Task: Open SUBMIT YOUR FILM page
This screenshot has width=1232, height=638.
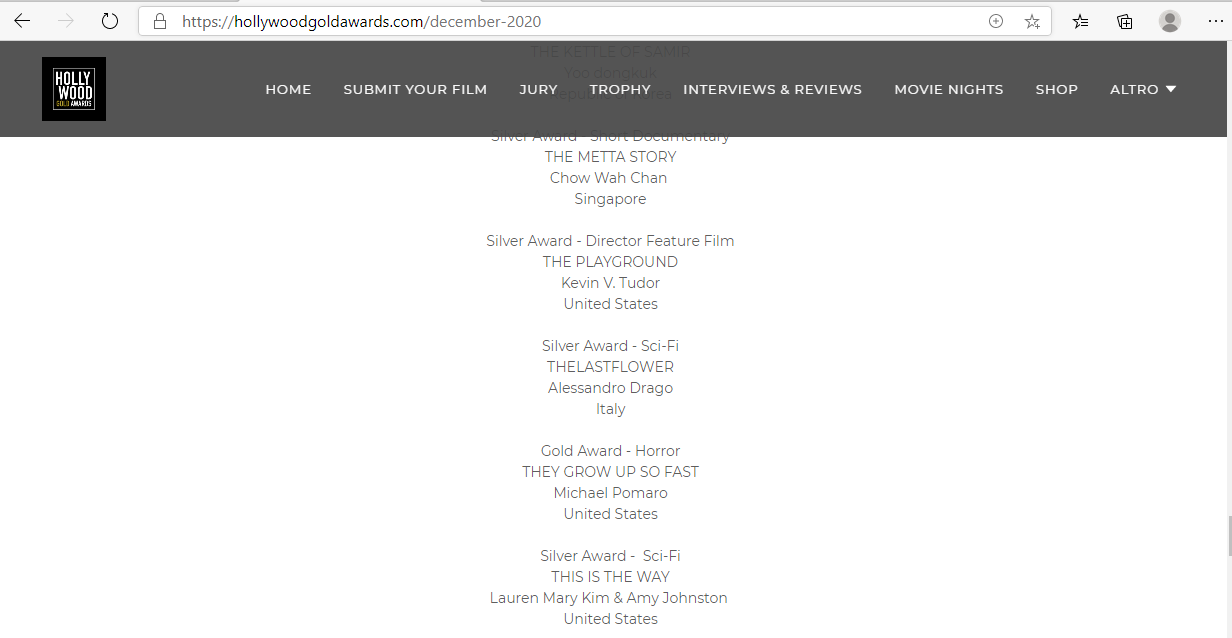Action: click(x=415, y=89)
